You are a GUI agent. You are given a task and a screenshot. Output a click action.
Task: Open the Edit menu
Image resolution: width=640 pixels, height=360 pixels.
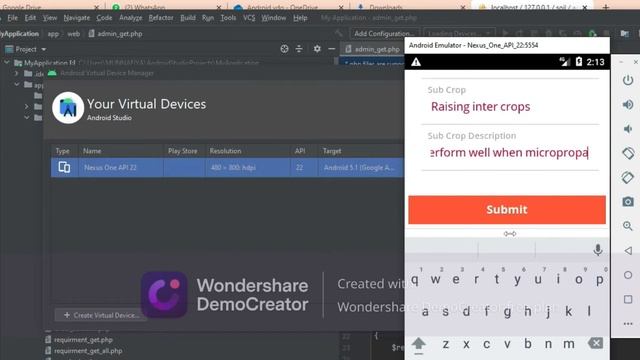pyautogui.click(x=30, y=18)
